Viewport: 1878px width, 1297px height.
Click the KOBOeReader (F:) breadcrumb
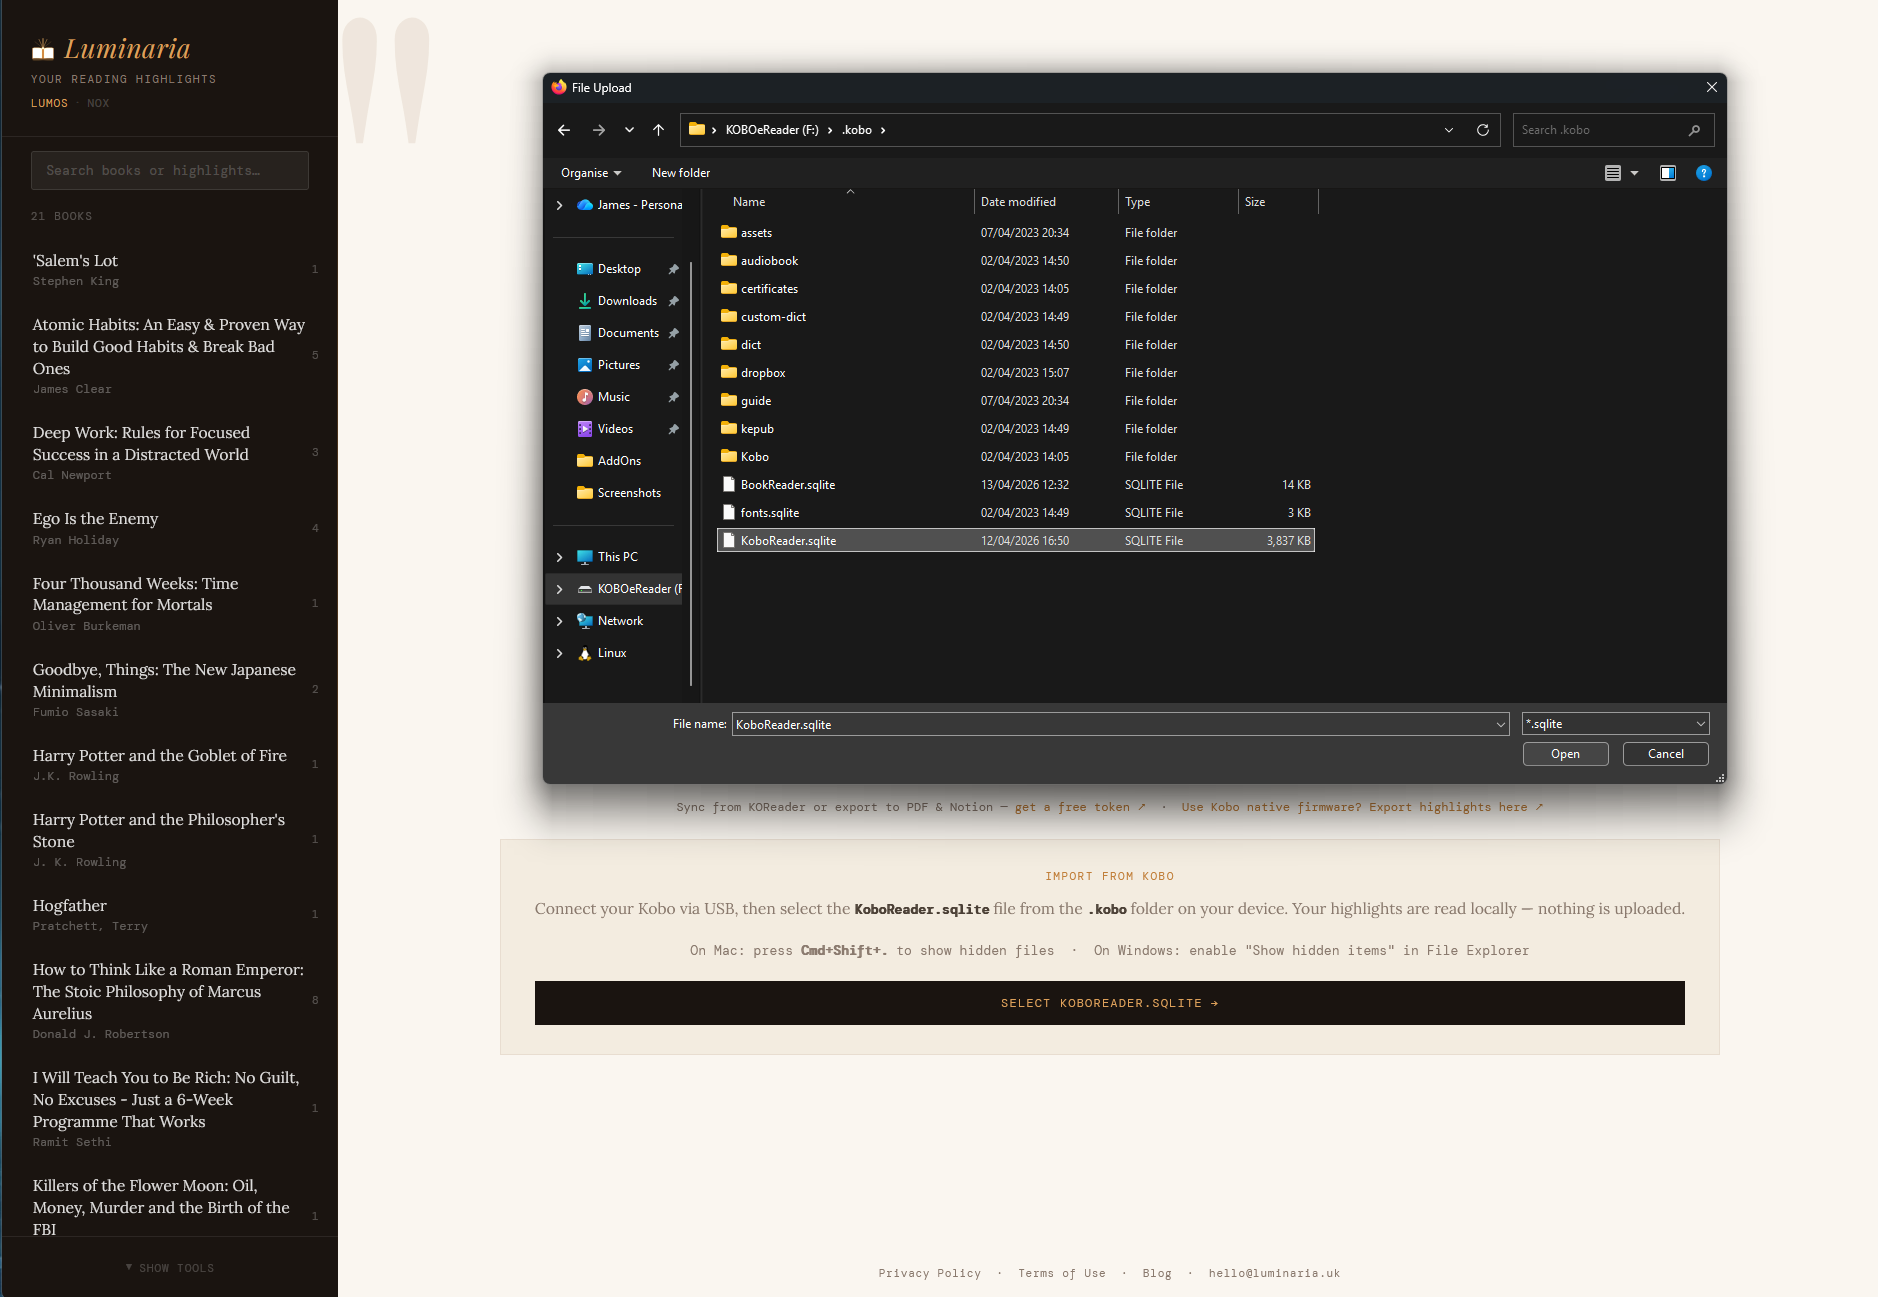point(772,130)
